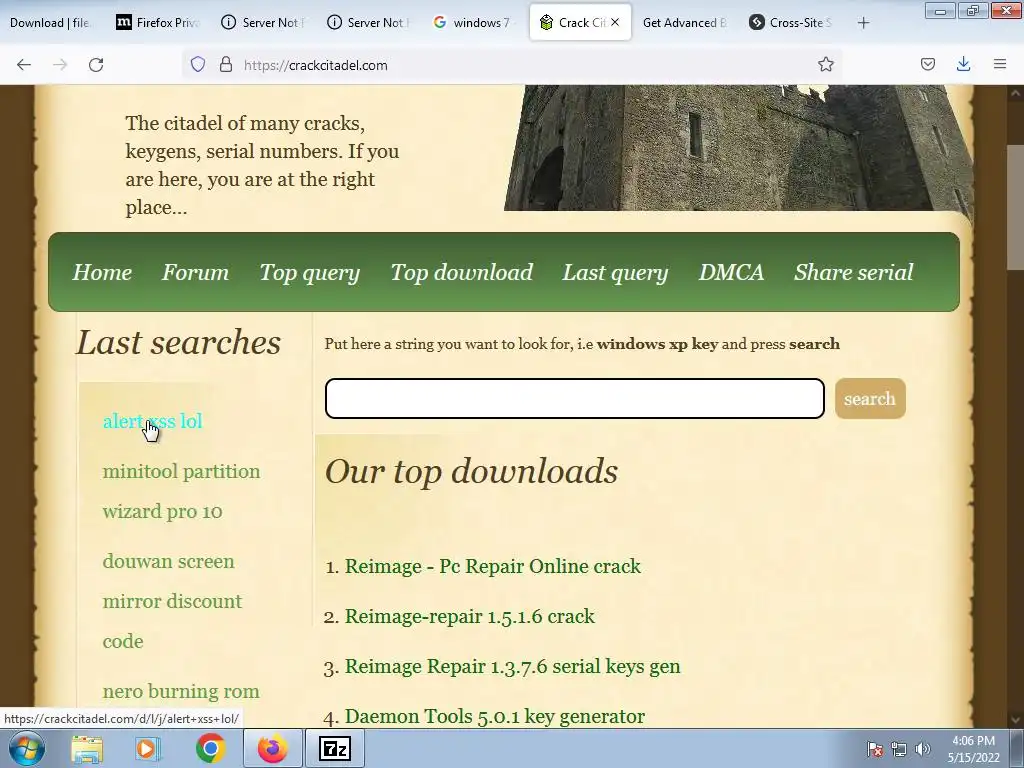Open the Firefox hamburger menu
1024x768 pixels.
[1000, 65]
